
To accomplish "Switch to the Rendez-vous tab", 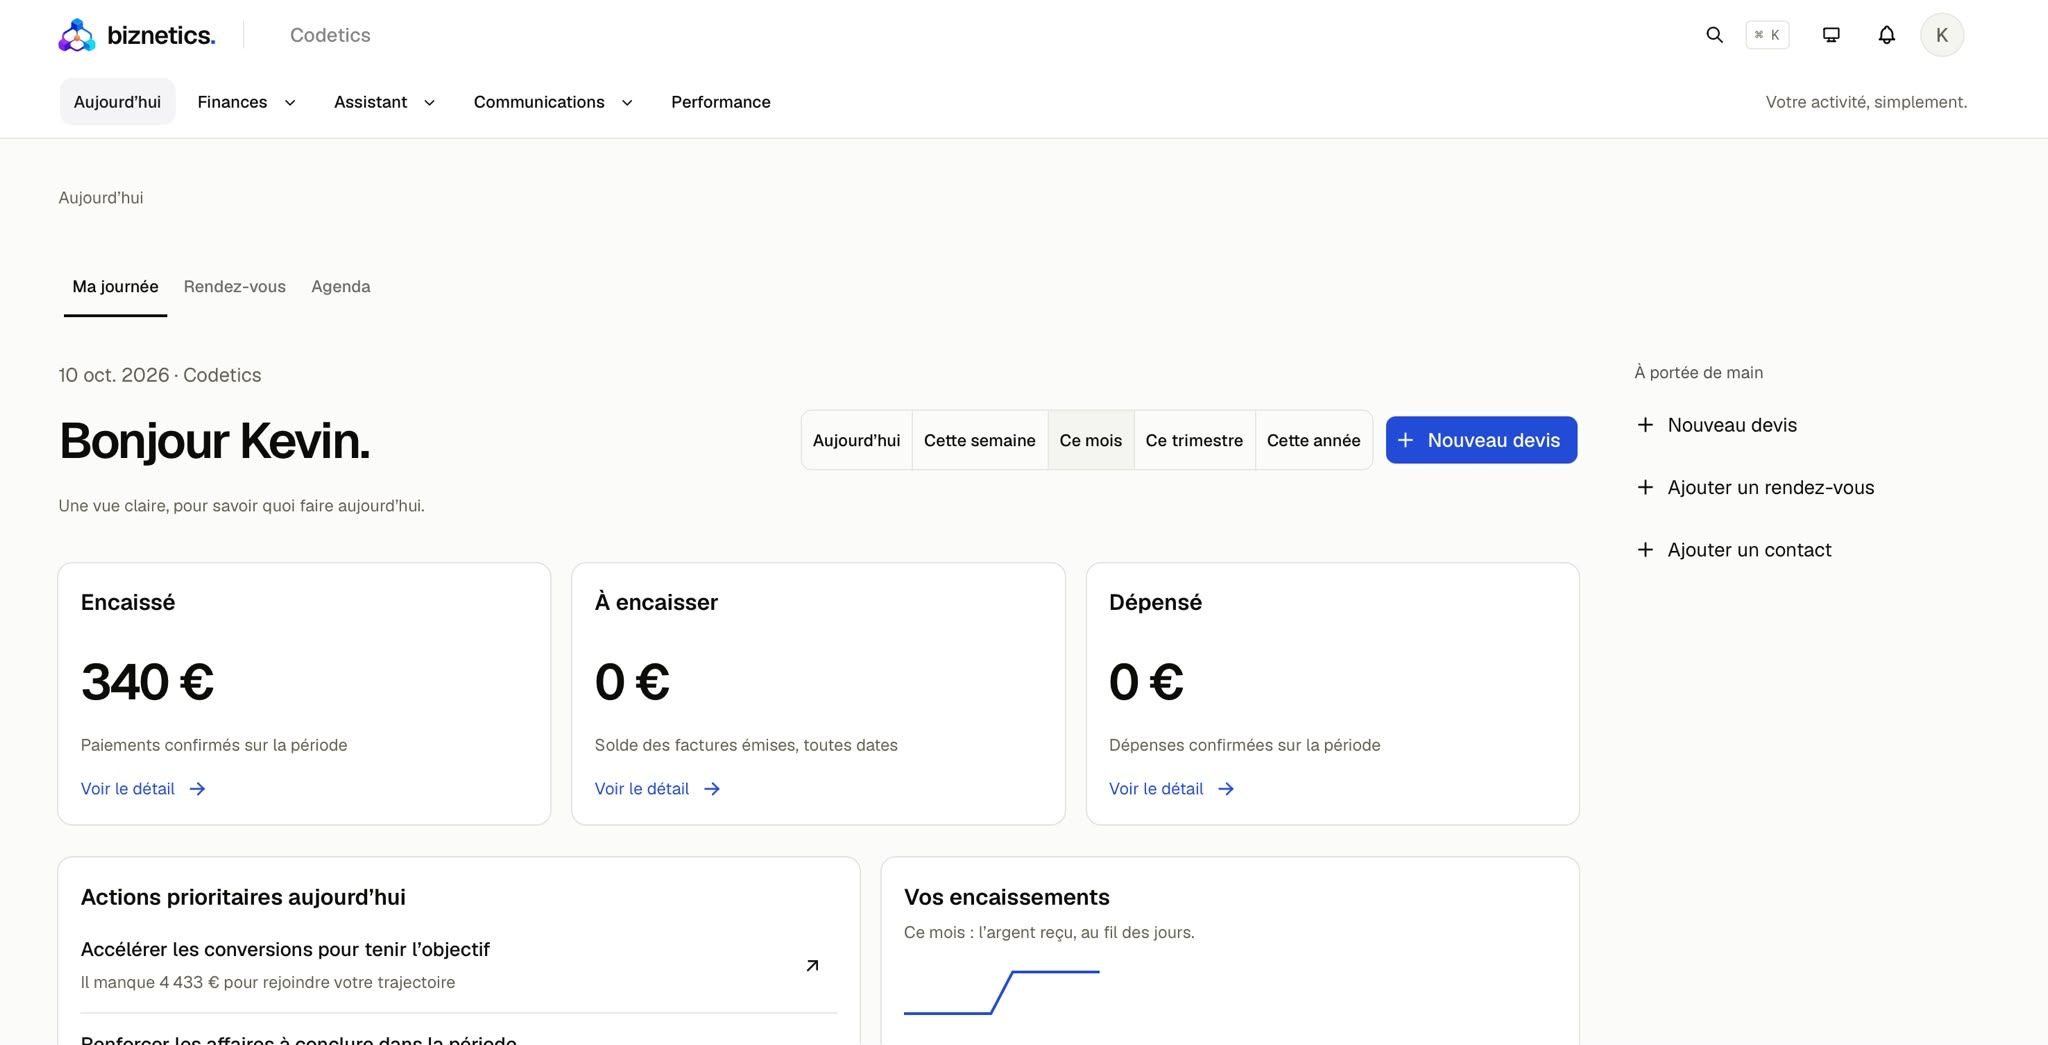I will (235, 287).
